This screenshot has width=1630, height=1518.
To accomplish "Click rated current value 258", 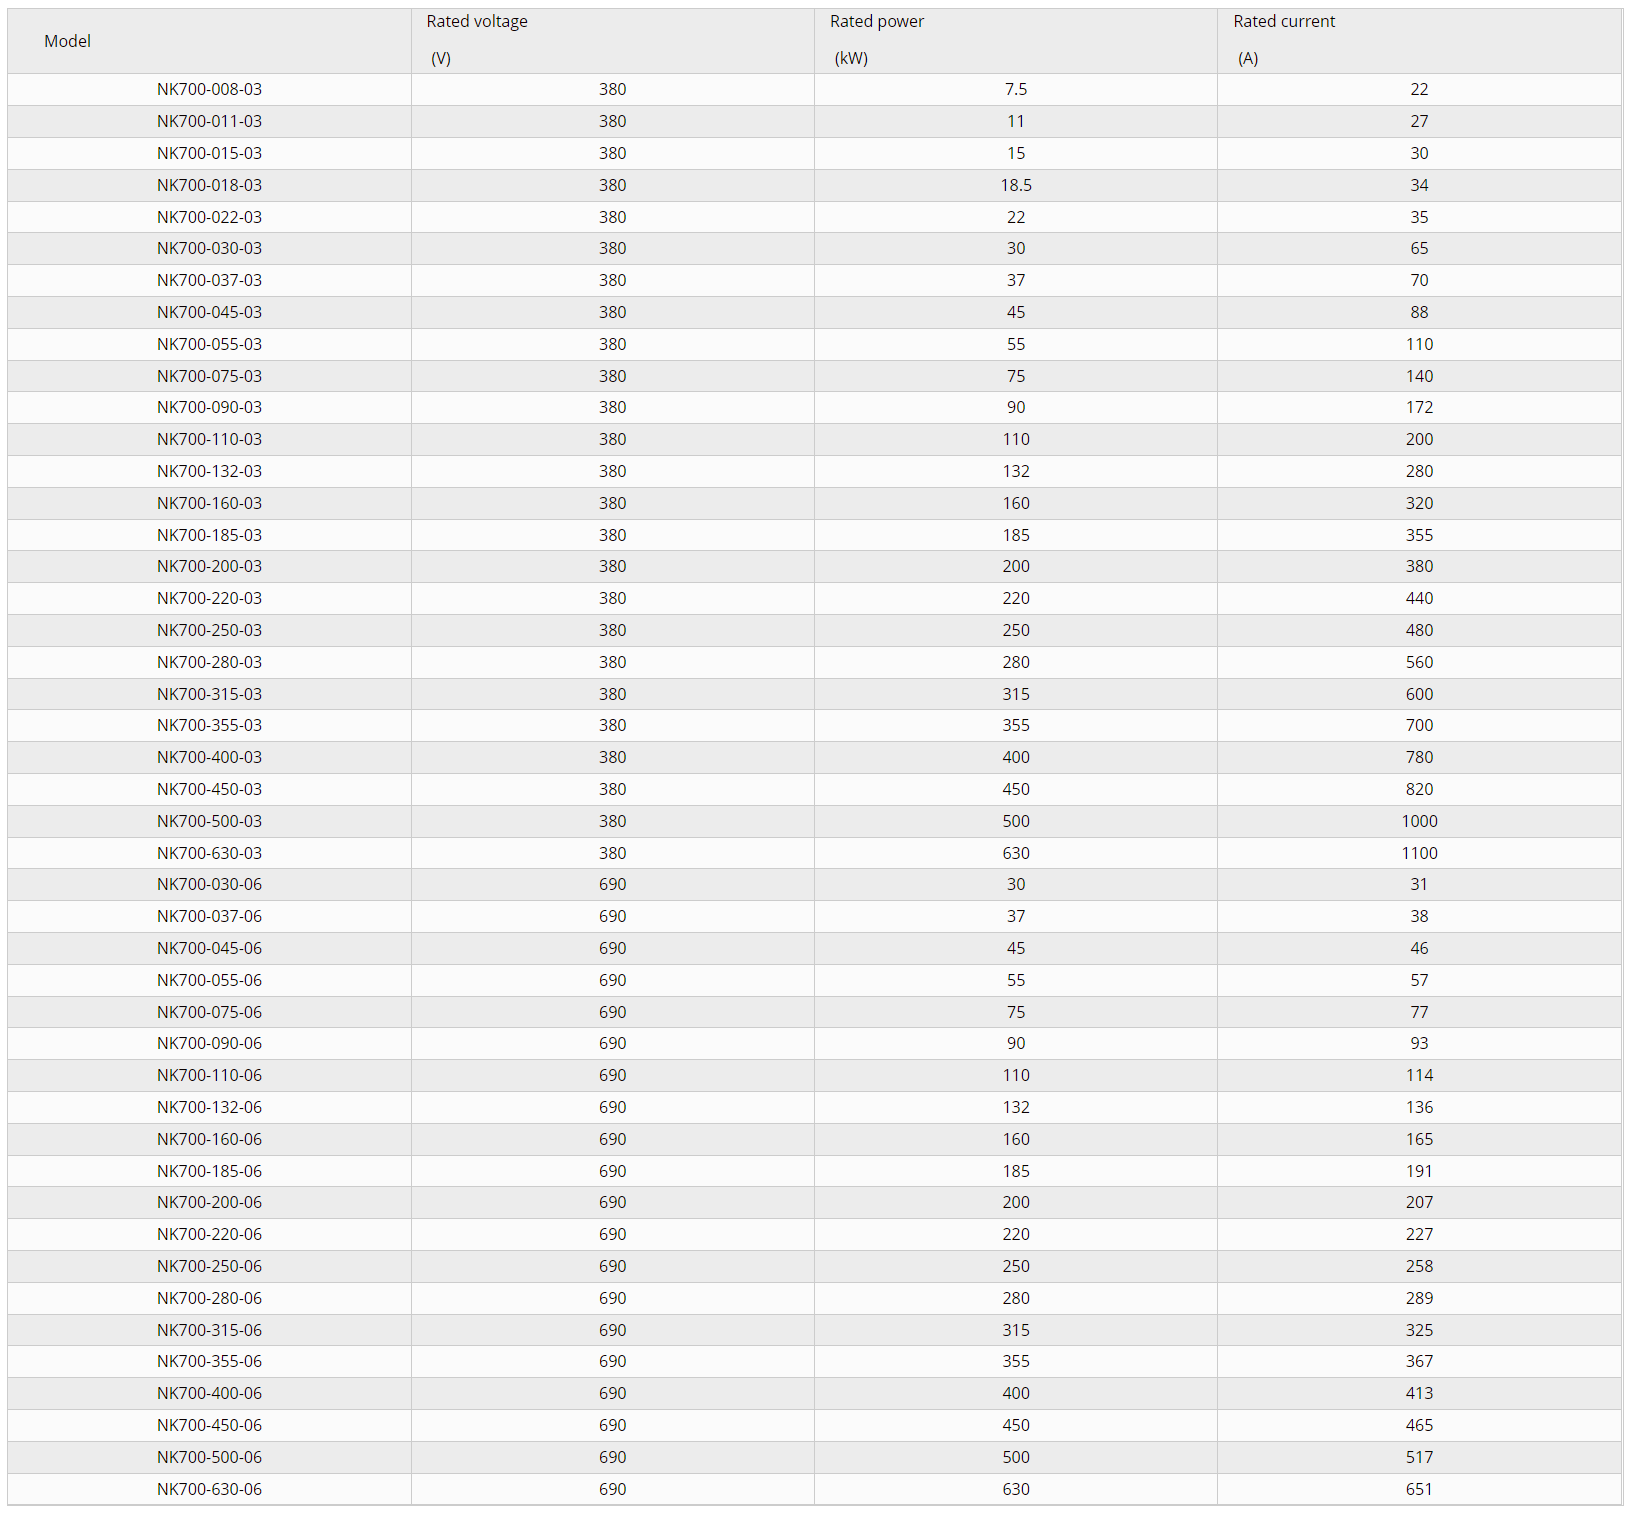I will tap(1419, 1266).
